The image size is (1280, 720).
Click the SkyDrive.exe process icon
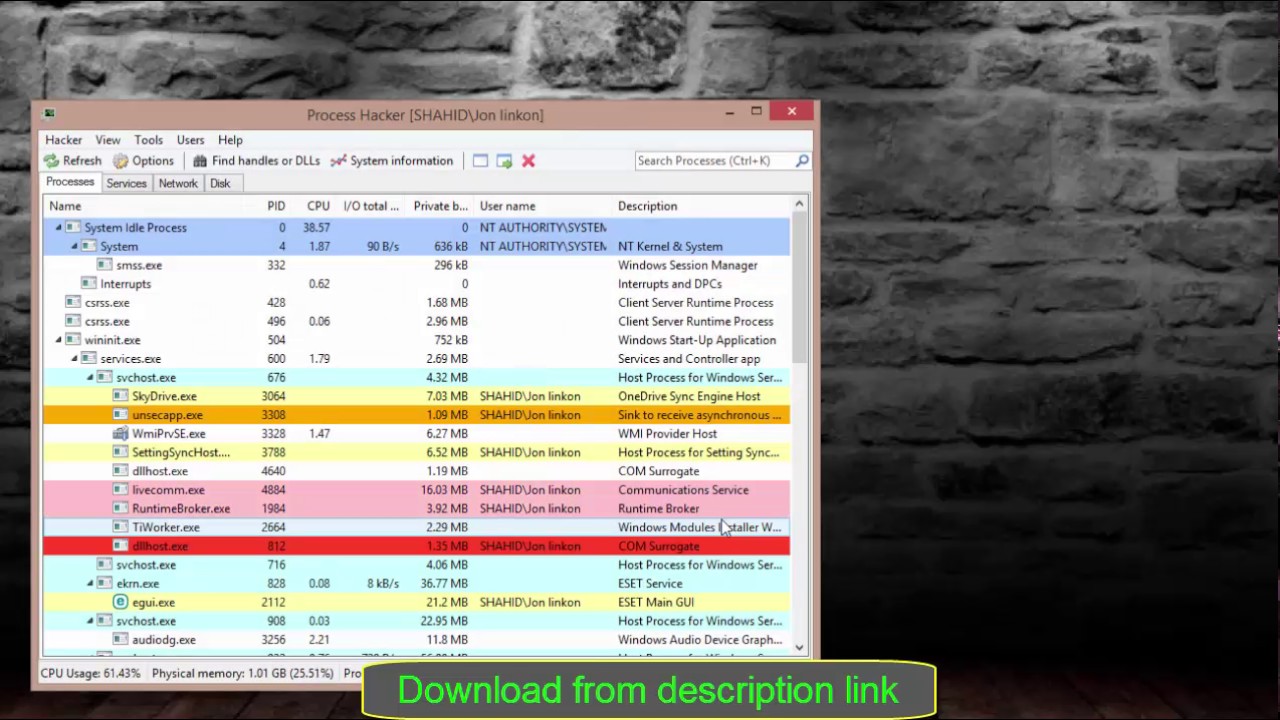(x=121, y=396)
